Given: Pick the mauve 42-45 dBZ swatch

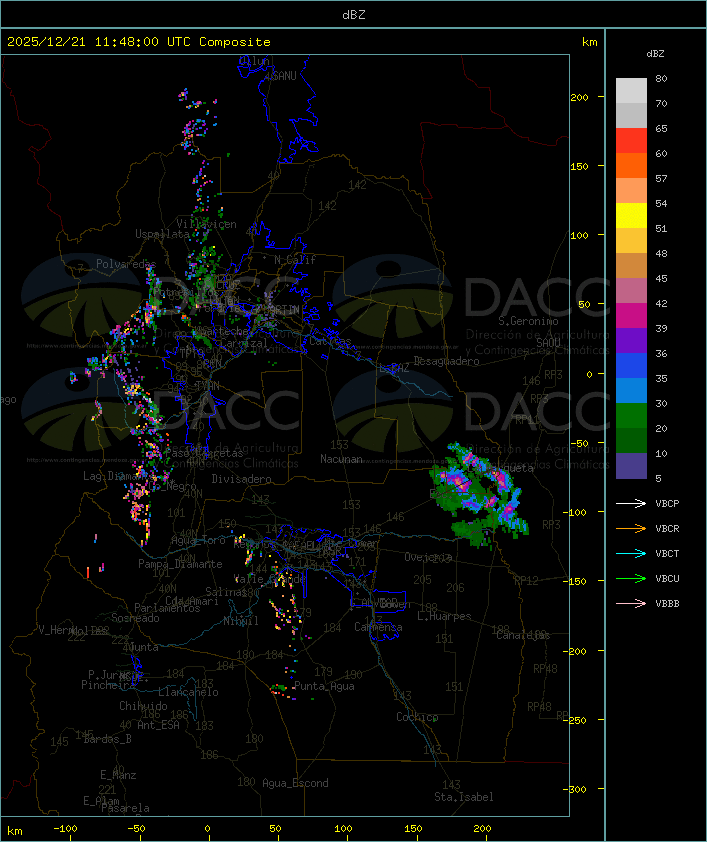Looking at the screenshot, I should click(631, 291).
